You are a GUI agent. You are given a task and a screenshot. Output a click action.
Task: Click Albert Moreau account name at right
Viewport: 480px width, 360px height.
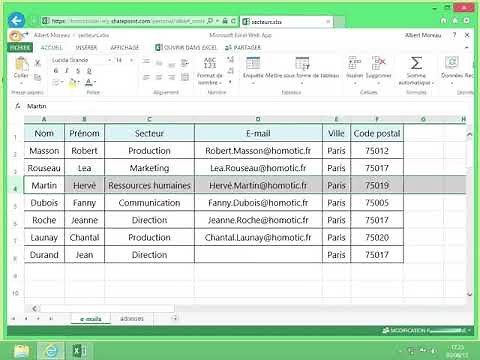coord(423,35)
